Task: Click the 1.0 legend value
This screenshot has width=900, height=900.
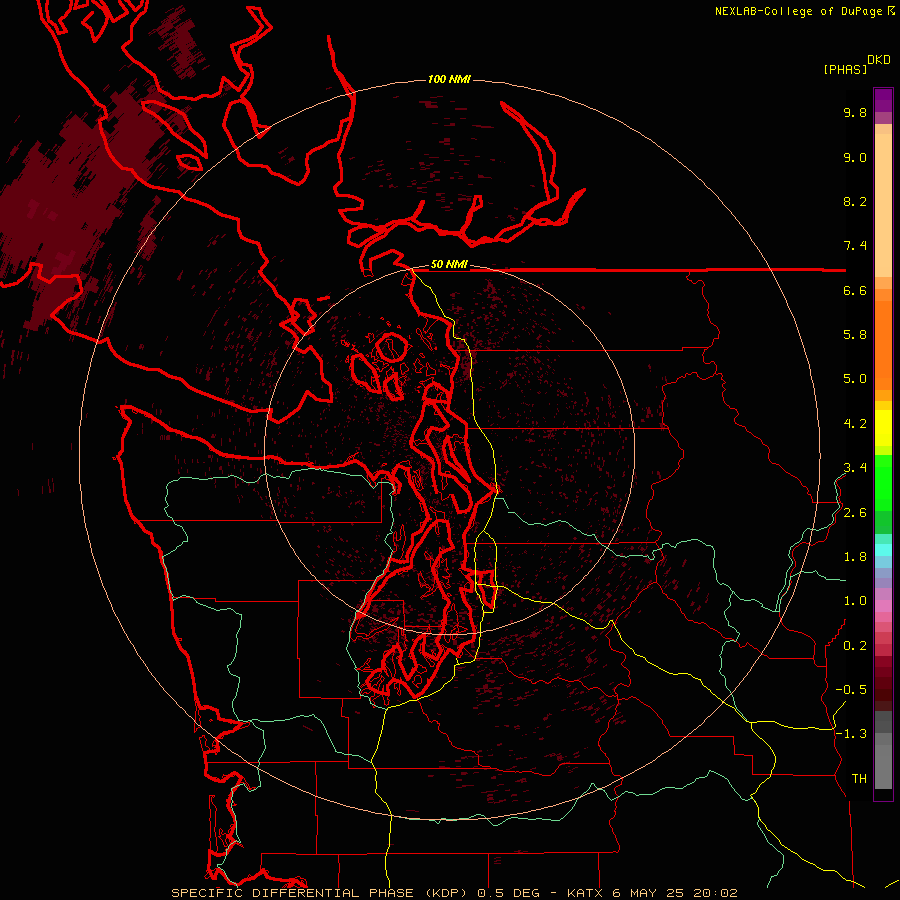Action: [x=855, y=601]
